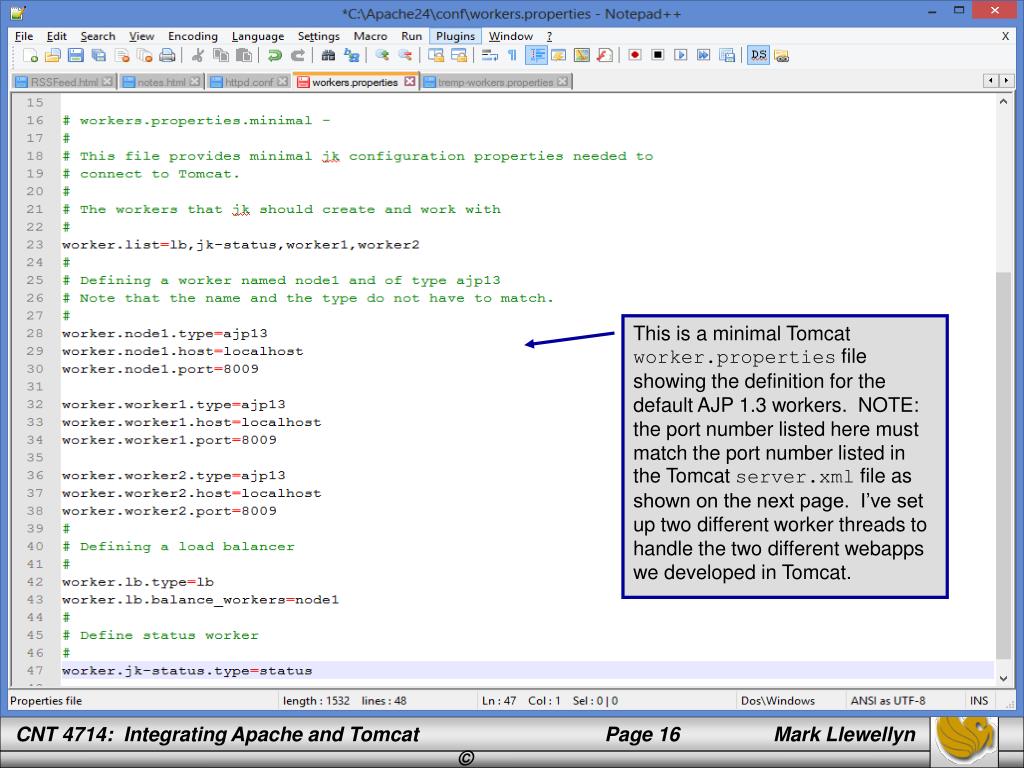Image resolution: width=1024 pixels, height=768 pixels.
Task: Close the tremp-workers.properties tab
Action: click(562, 82)
